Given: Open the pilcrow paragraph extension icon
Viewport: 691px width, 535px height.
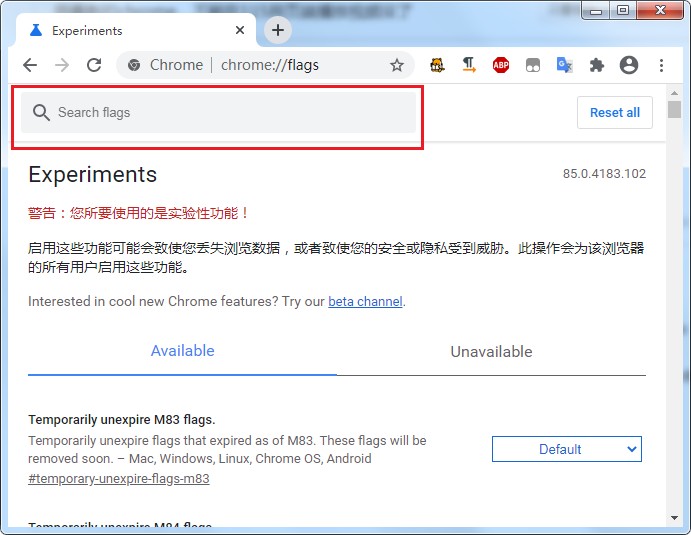Looking at the screenshot, I should point(469,65).
